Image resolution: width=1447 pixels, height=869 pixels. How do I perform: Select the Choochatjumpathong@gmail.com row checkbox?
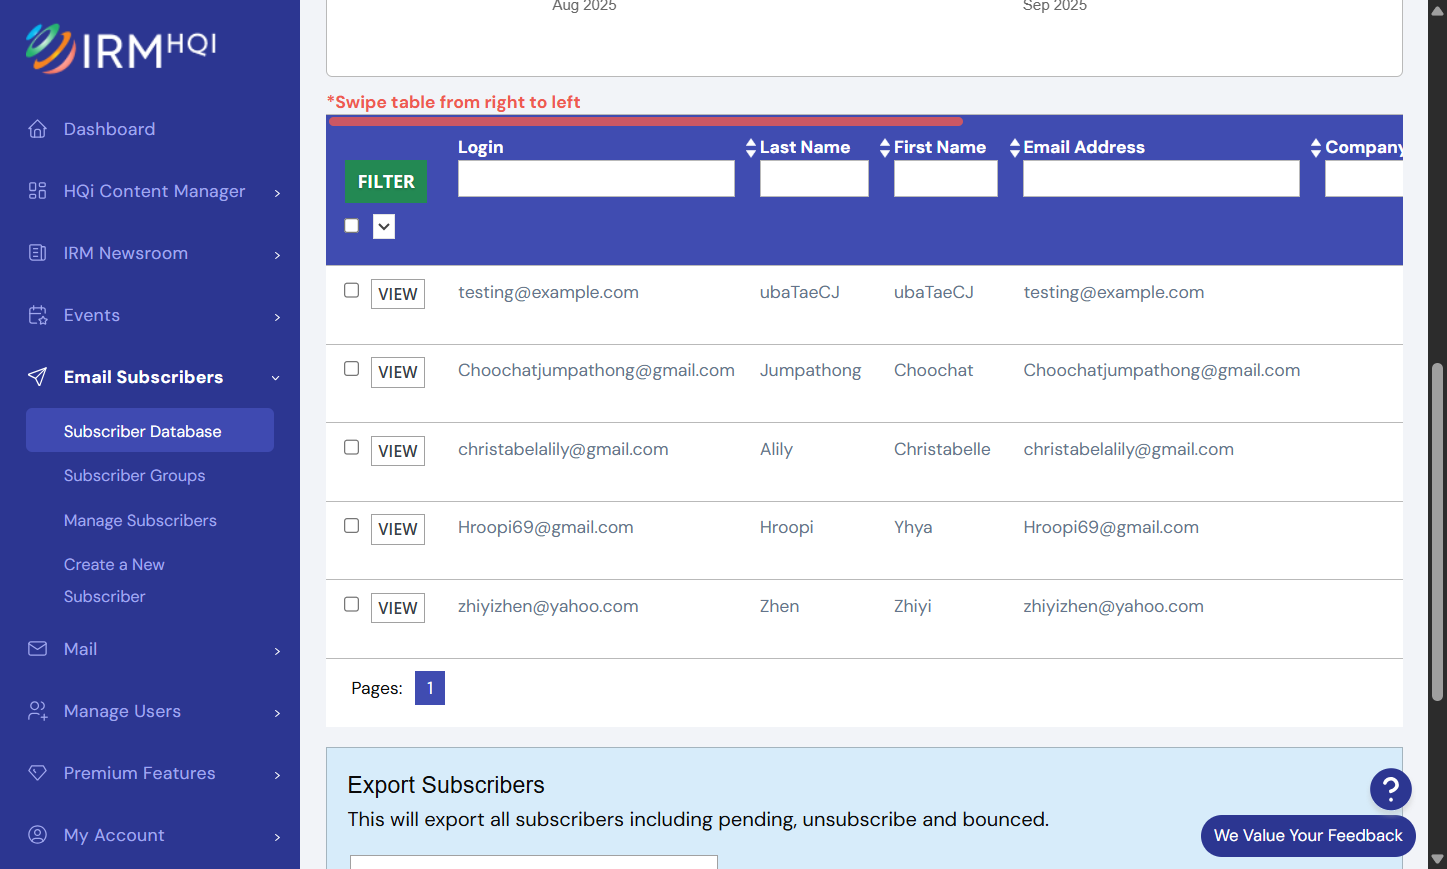pos(352,369)
